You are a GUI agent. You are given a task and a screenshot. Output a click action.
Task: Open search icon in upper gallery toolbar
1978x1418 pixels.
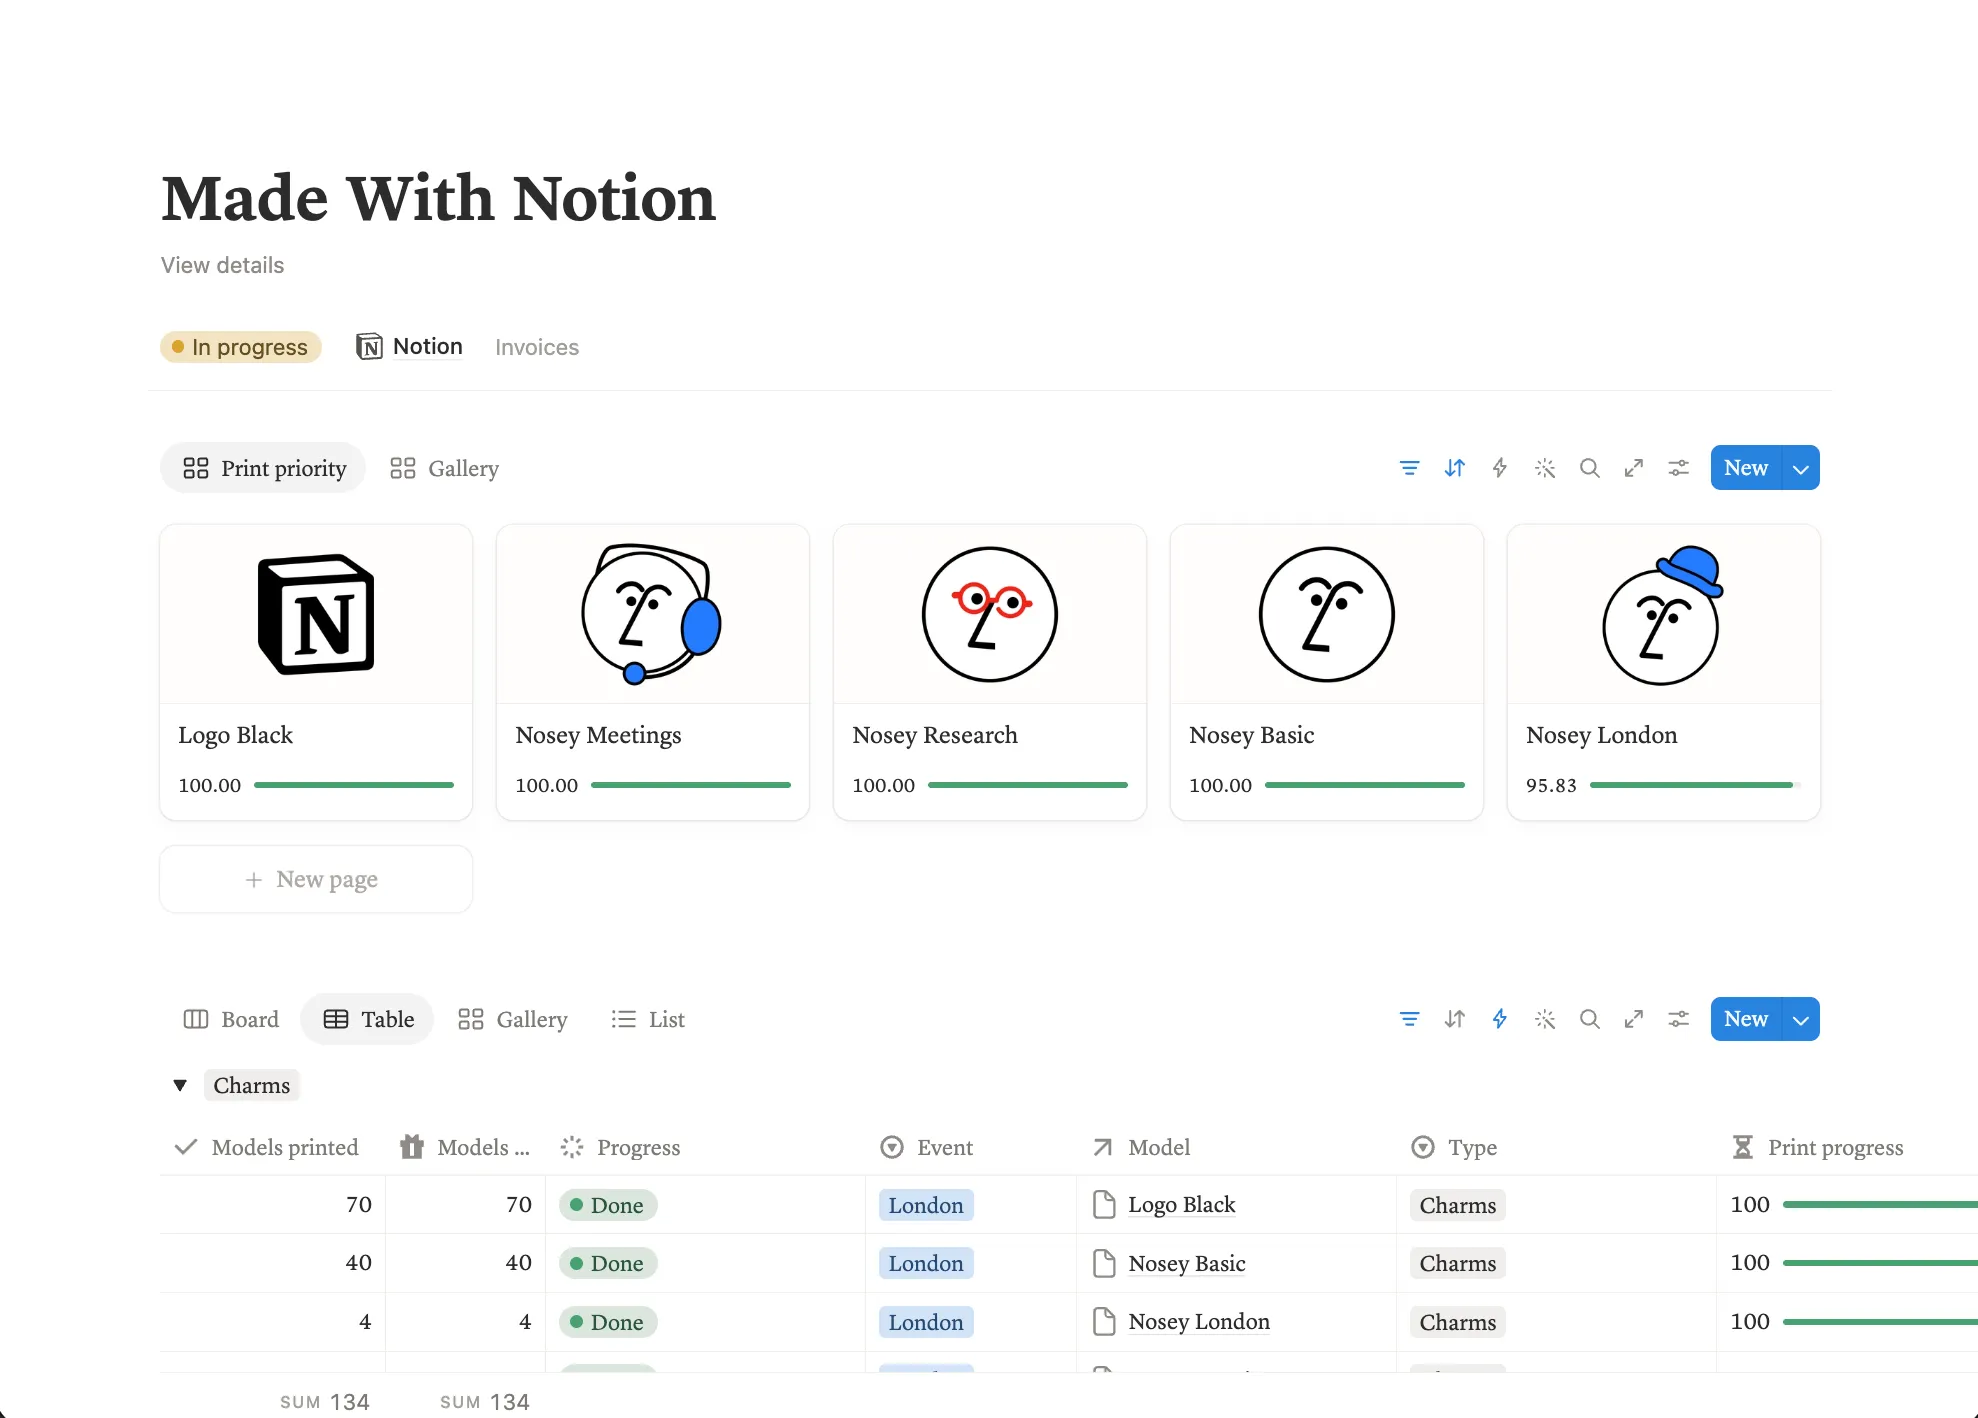coord(1589,468)
